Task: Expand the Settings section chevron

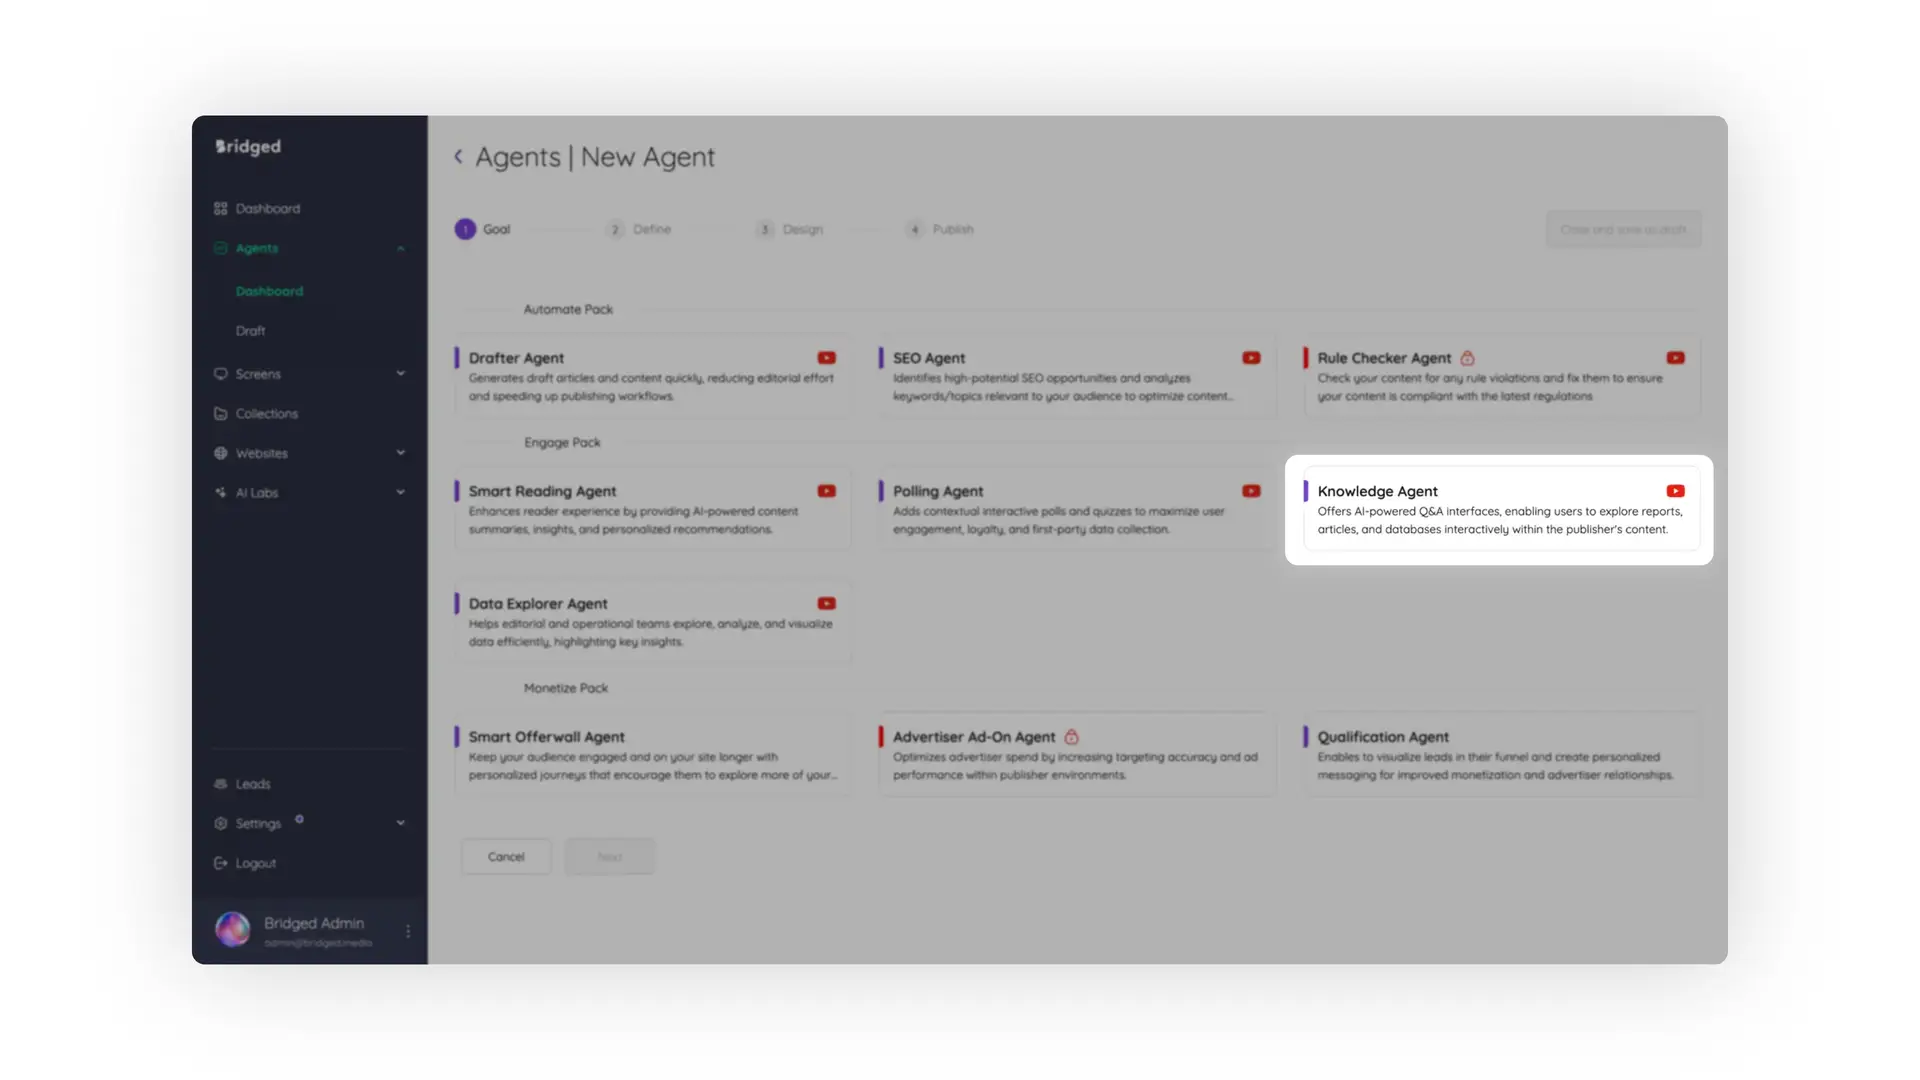Action: pos(400,822)
